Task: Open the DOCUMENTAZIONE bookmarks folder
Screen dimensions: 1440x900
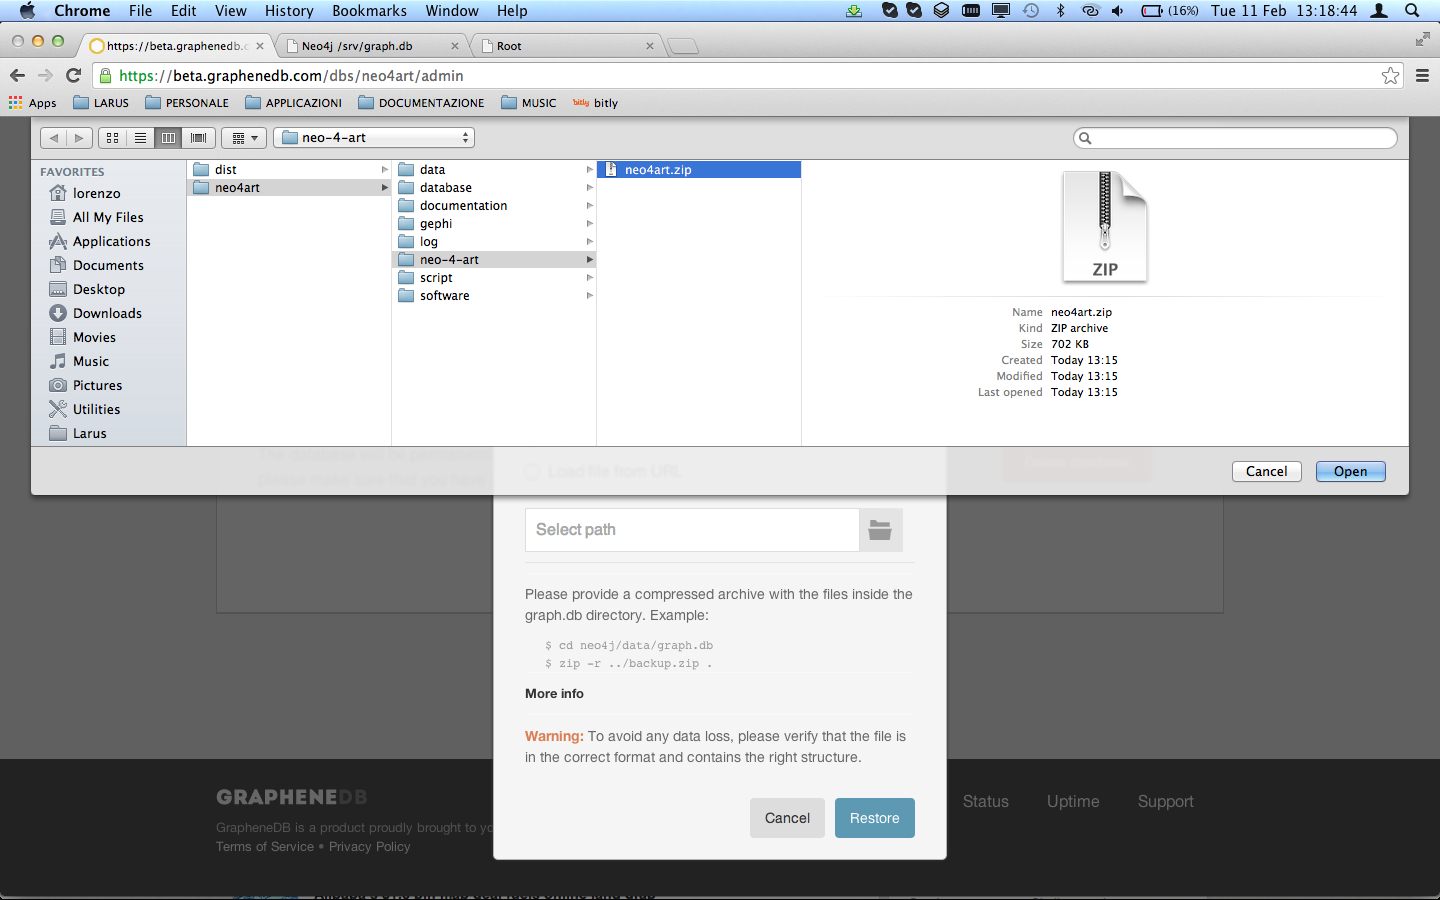Action: point(421,102)
